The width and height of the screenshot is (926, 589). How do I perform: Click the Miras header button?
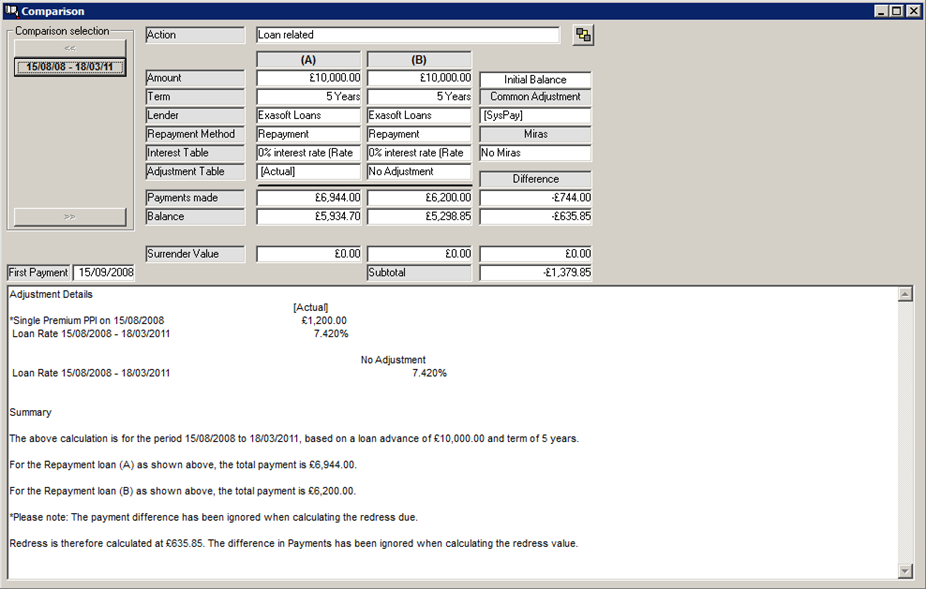click(535, 134)
